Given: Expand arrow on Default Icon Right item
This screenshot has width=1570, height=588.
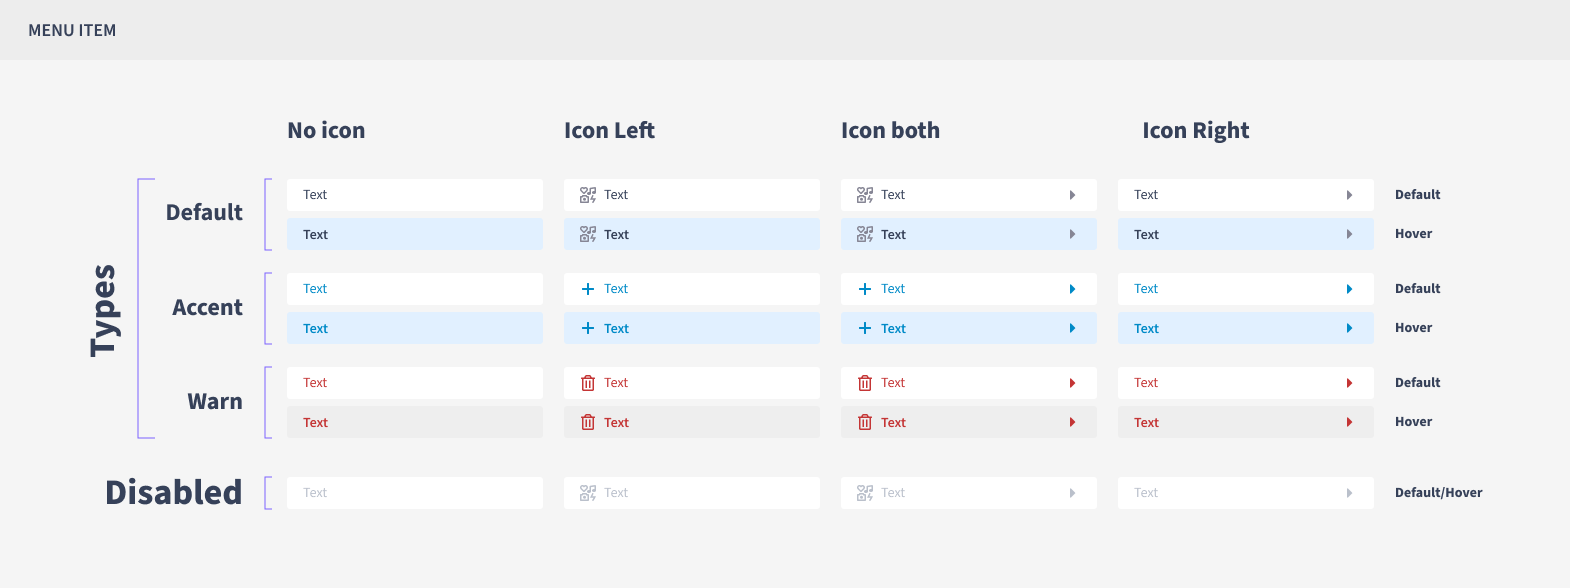Looking at the screenshot, I should tap(1349, 195).
